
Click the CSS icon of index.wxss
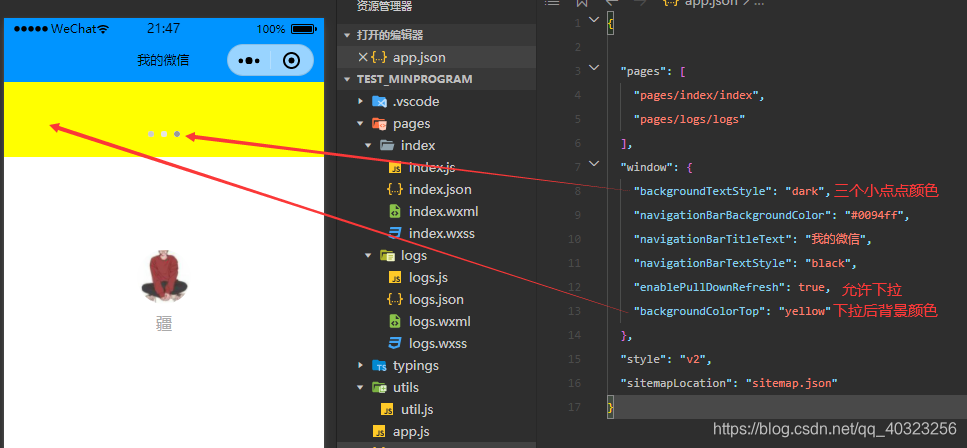(395, 233)
